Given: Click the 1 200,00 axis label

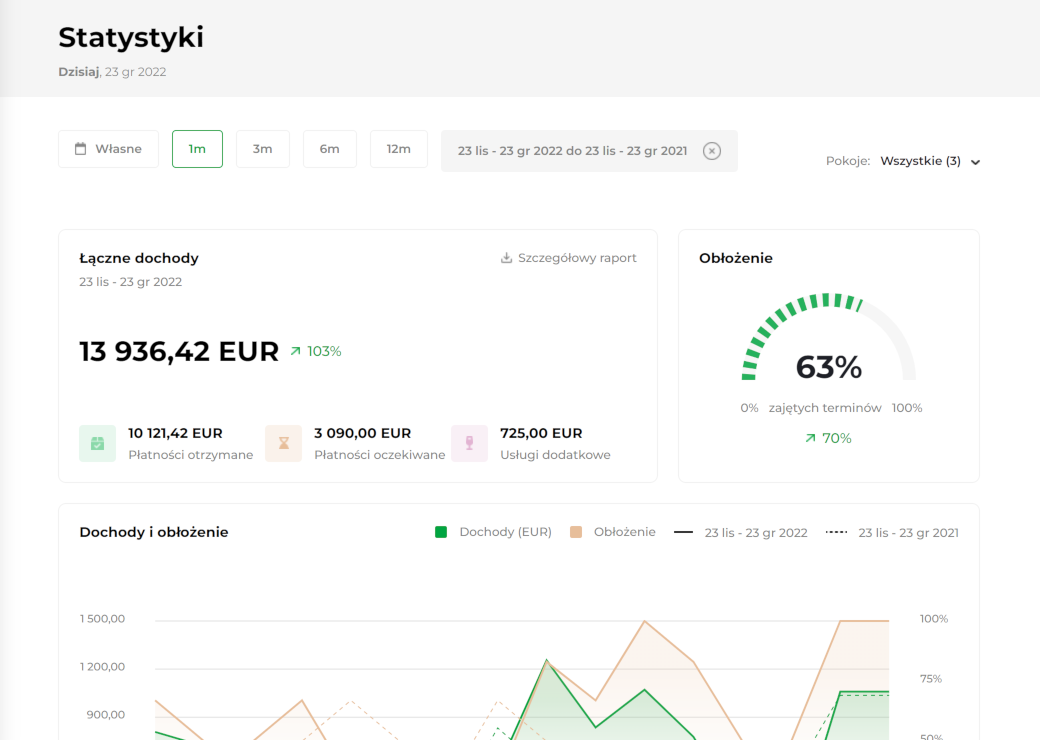Looking at the screenshot, I should [x=102, y=666].
